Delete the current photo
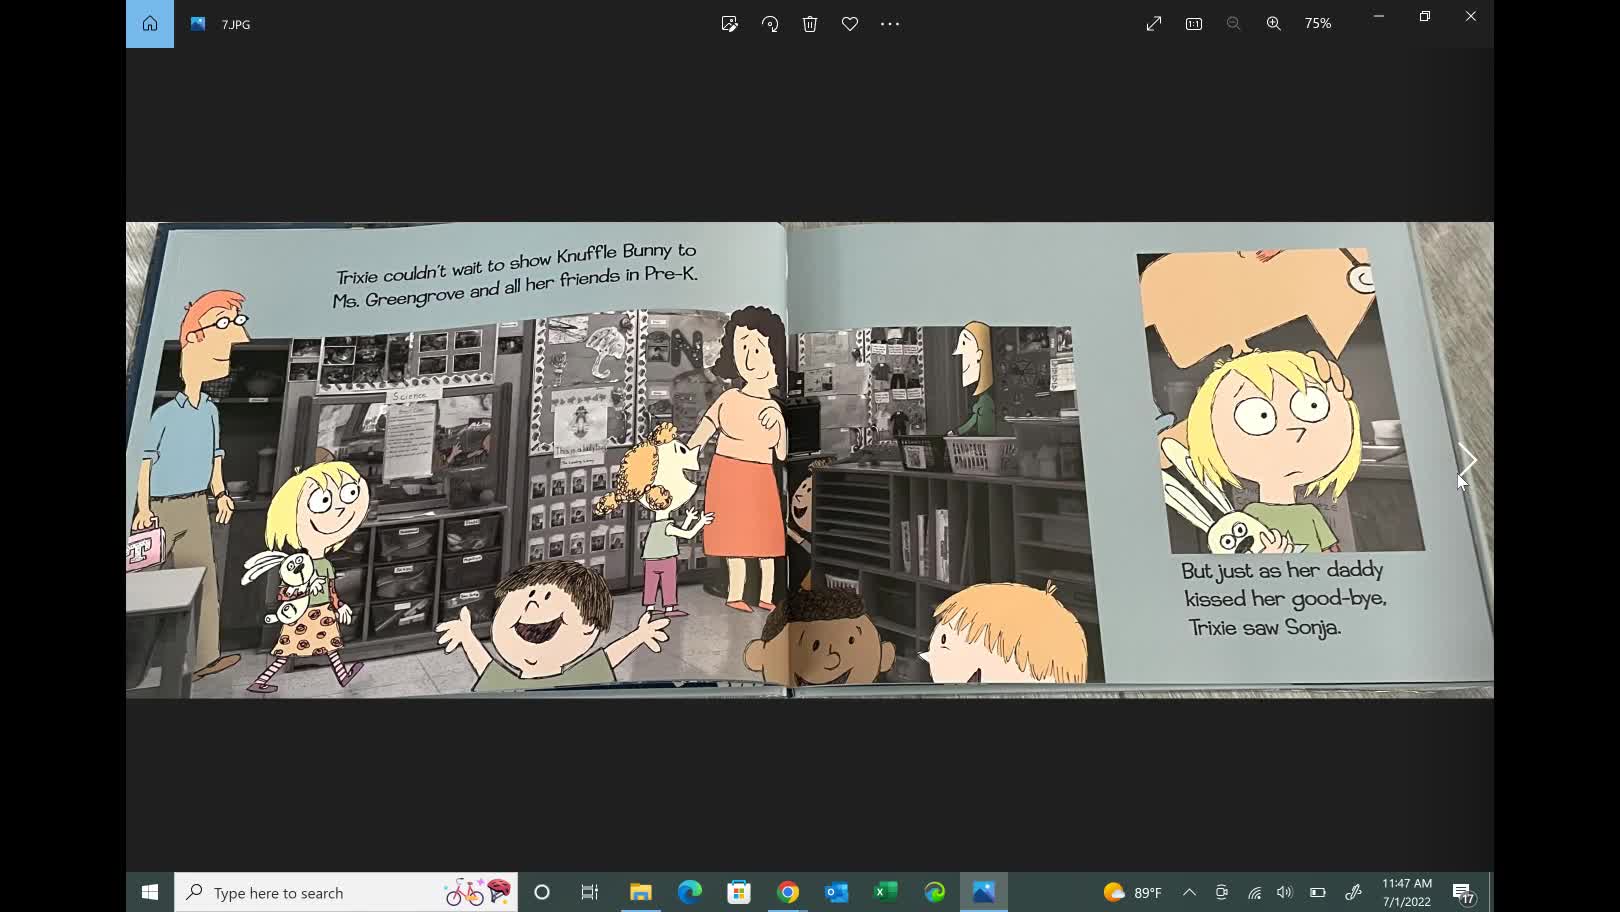This screenshot has height=912, width=1620. (x=809, y=23)
